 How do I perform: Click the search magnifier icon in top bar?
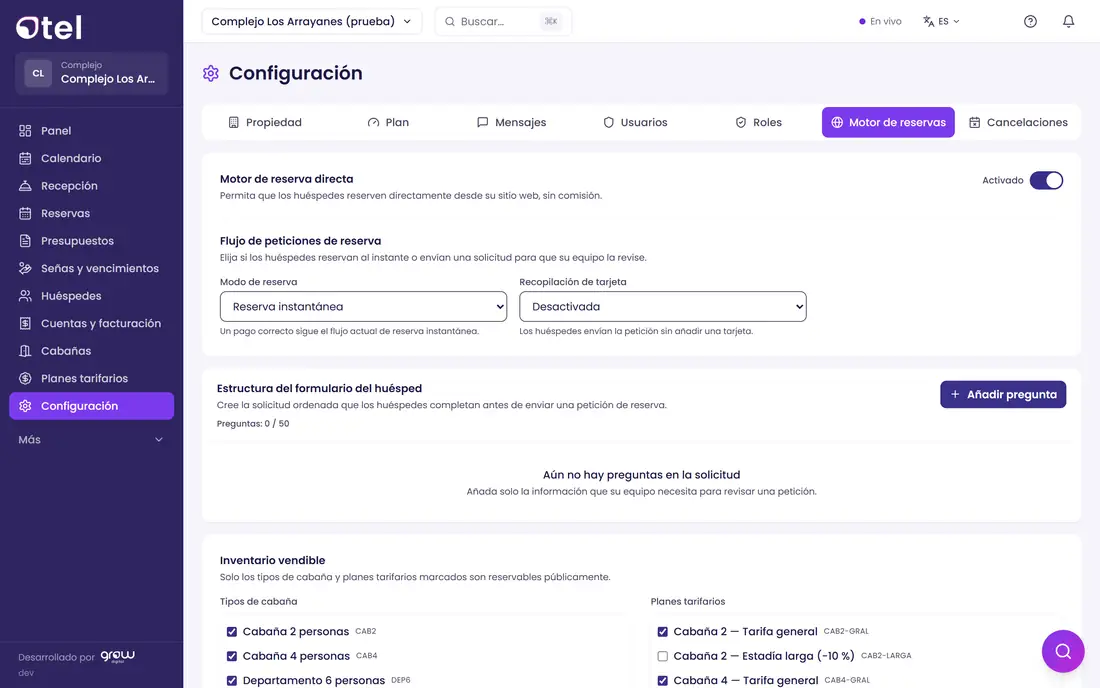tap(450, 22)
